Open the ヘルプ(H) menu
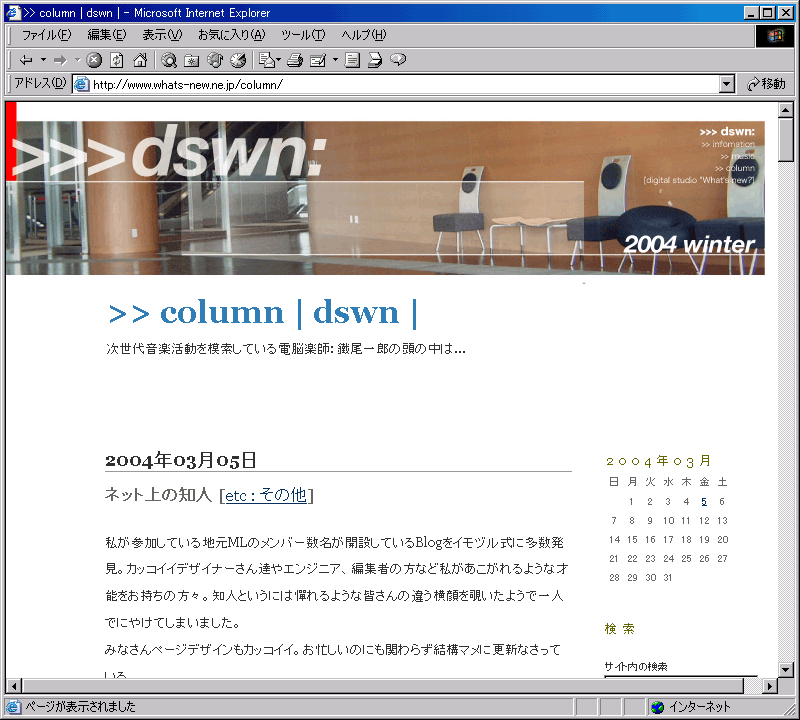 click(x=364, y=35)
